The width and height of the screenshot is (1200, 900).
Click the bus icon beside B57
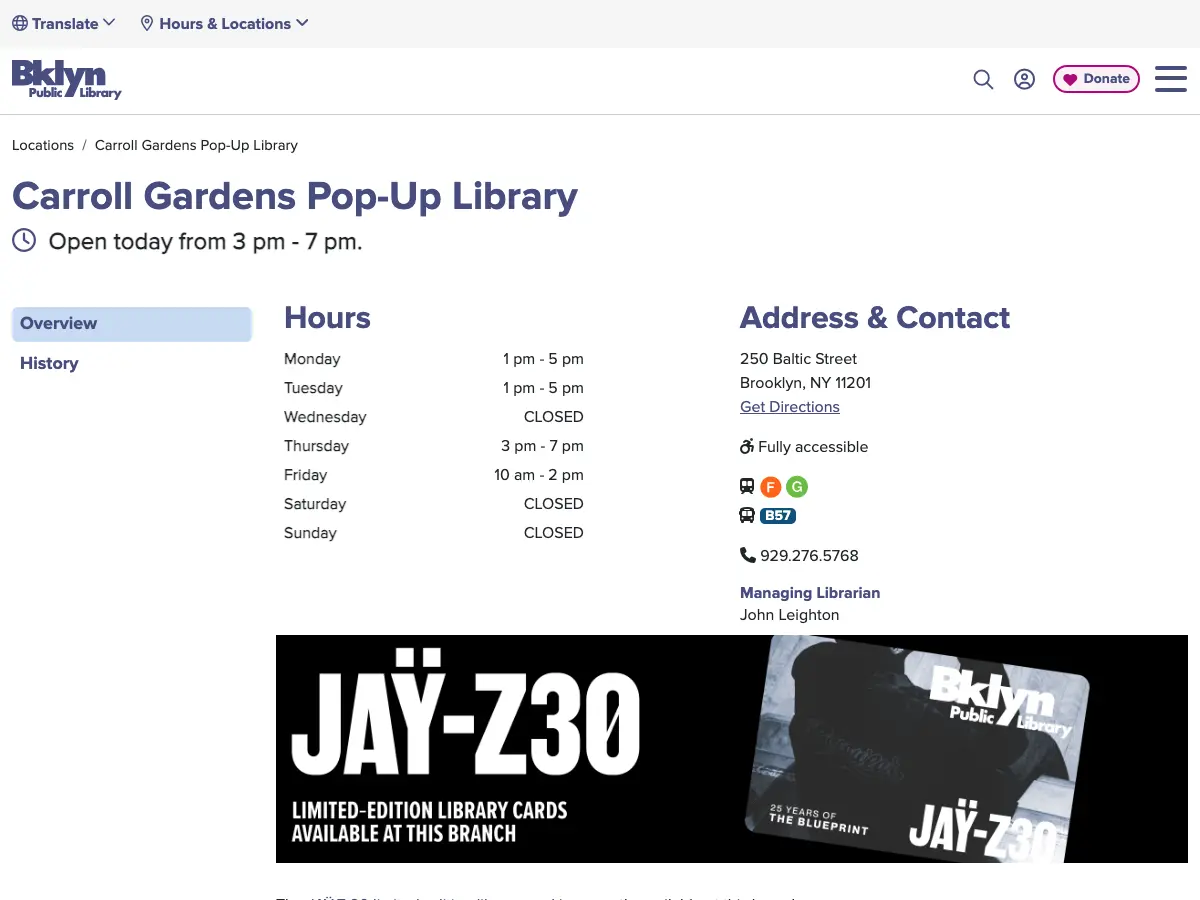[747, 516]
